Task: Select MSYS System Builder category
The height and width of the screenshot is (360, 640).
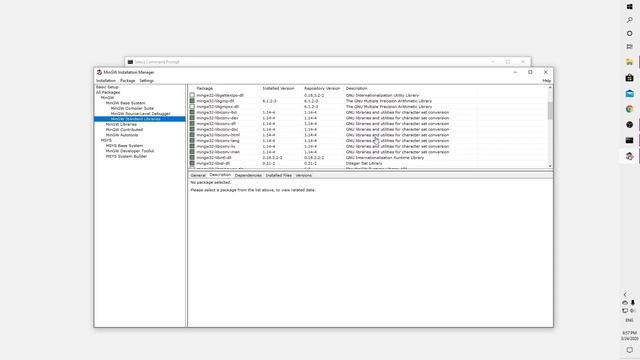Action: click(x=127, y=156)
